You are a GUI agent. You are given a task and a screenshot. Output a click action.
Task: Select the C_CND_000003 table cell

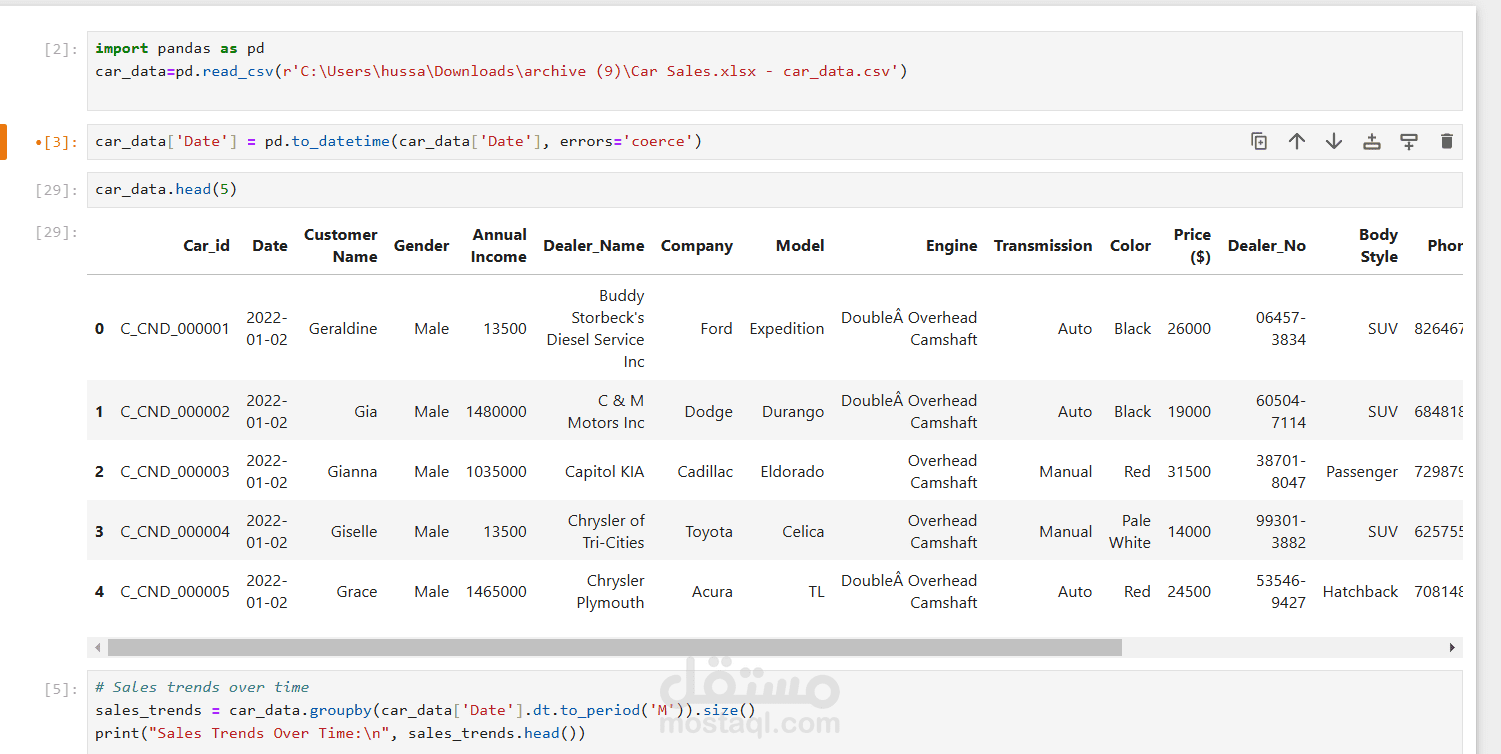tap(175, 471)
